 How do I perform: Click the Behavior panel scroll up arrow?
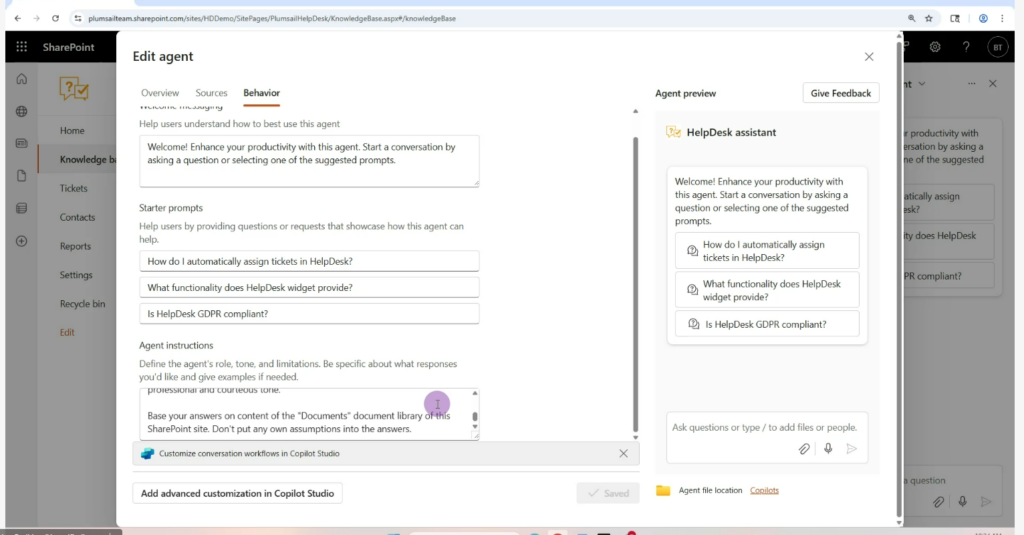tap(635, 112)
